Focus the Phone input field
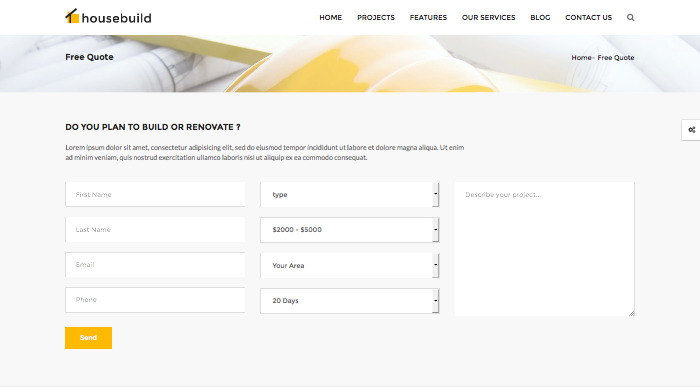700x387 pixels. point(155,300)
